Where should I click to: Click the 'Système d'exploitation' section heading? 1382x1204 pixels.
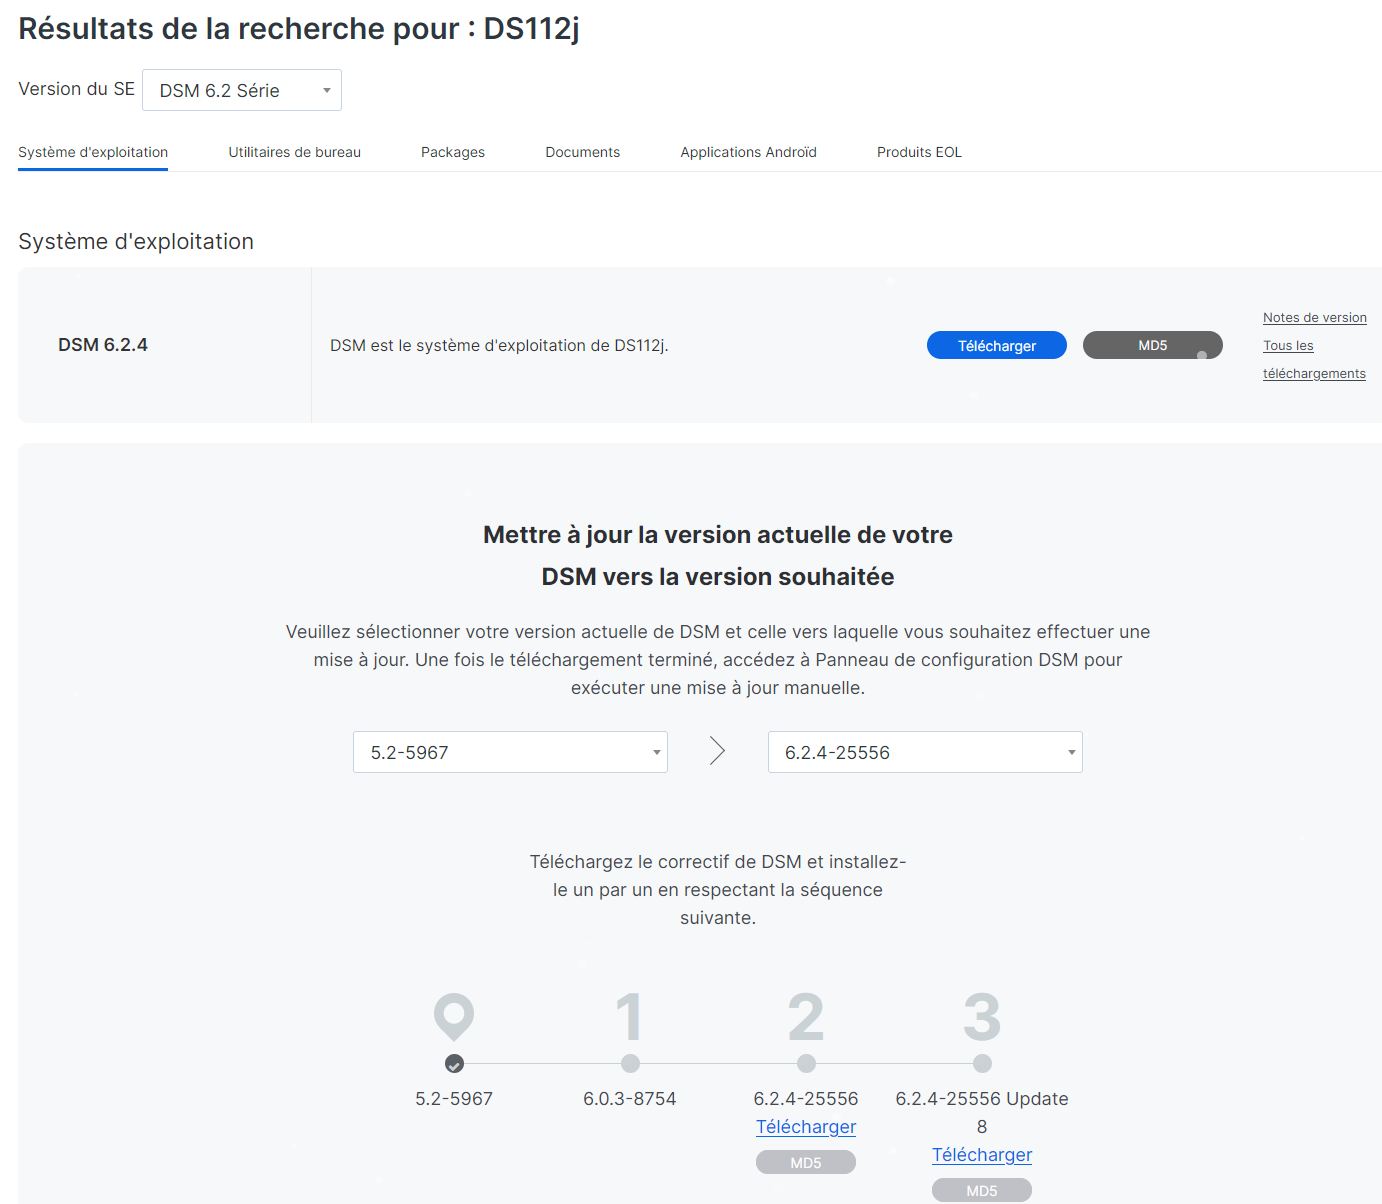pos(136,241)
